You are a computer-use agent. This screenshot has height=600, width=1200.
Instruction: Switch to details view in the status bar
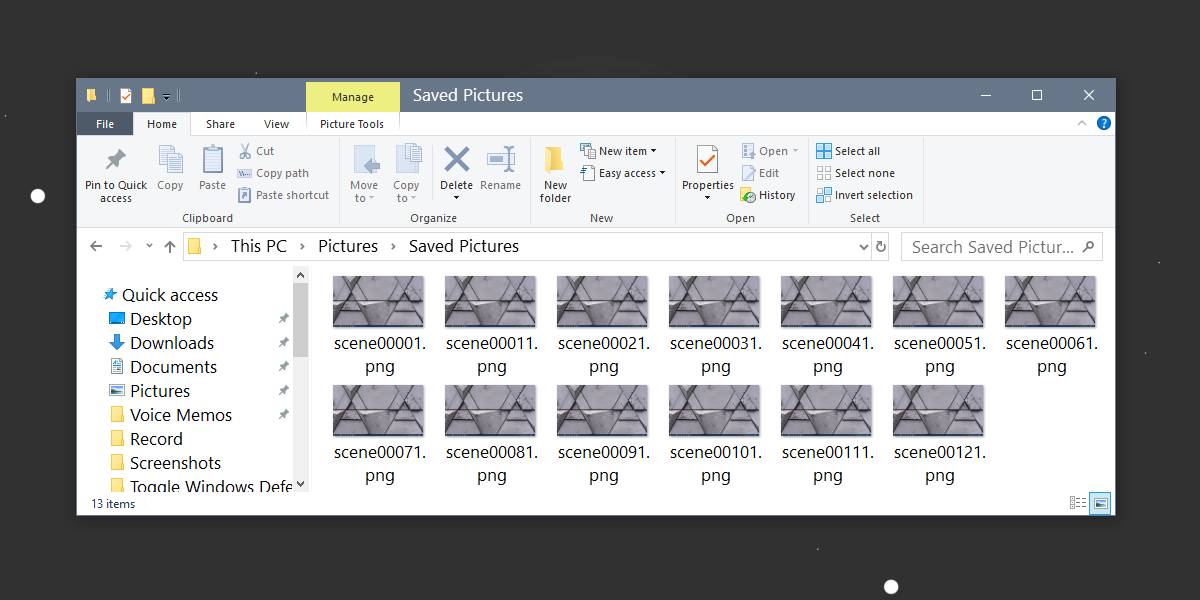tap(1078, 503)
